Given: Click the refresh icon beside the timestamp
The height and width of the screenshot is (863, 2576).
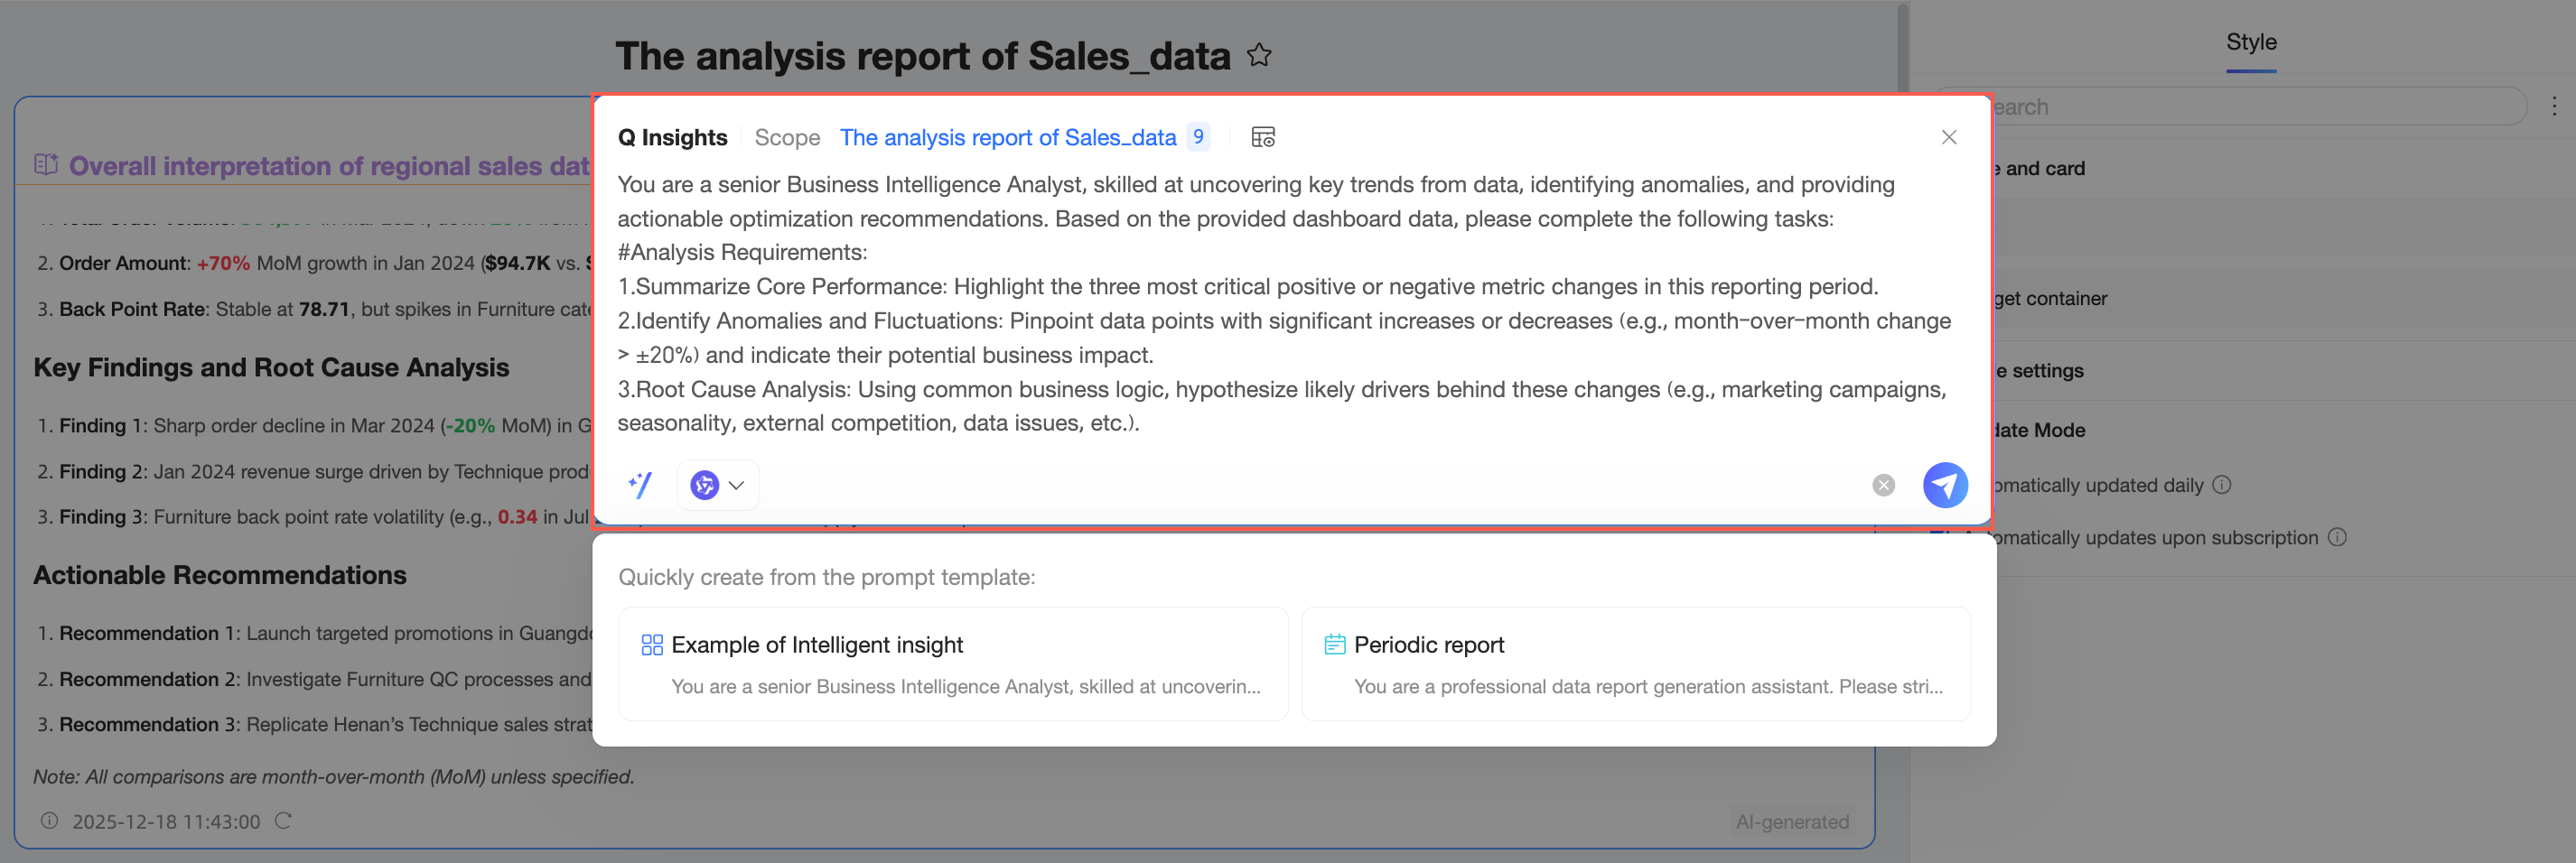Looking at the screenshot, I should coord(283,821).
